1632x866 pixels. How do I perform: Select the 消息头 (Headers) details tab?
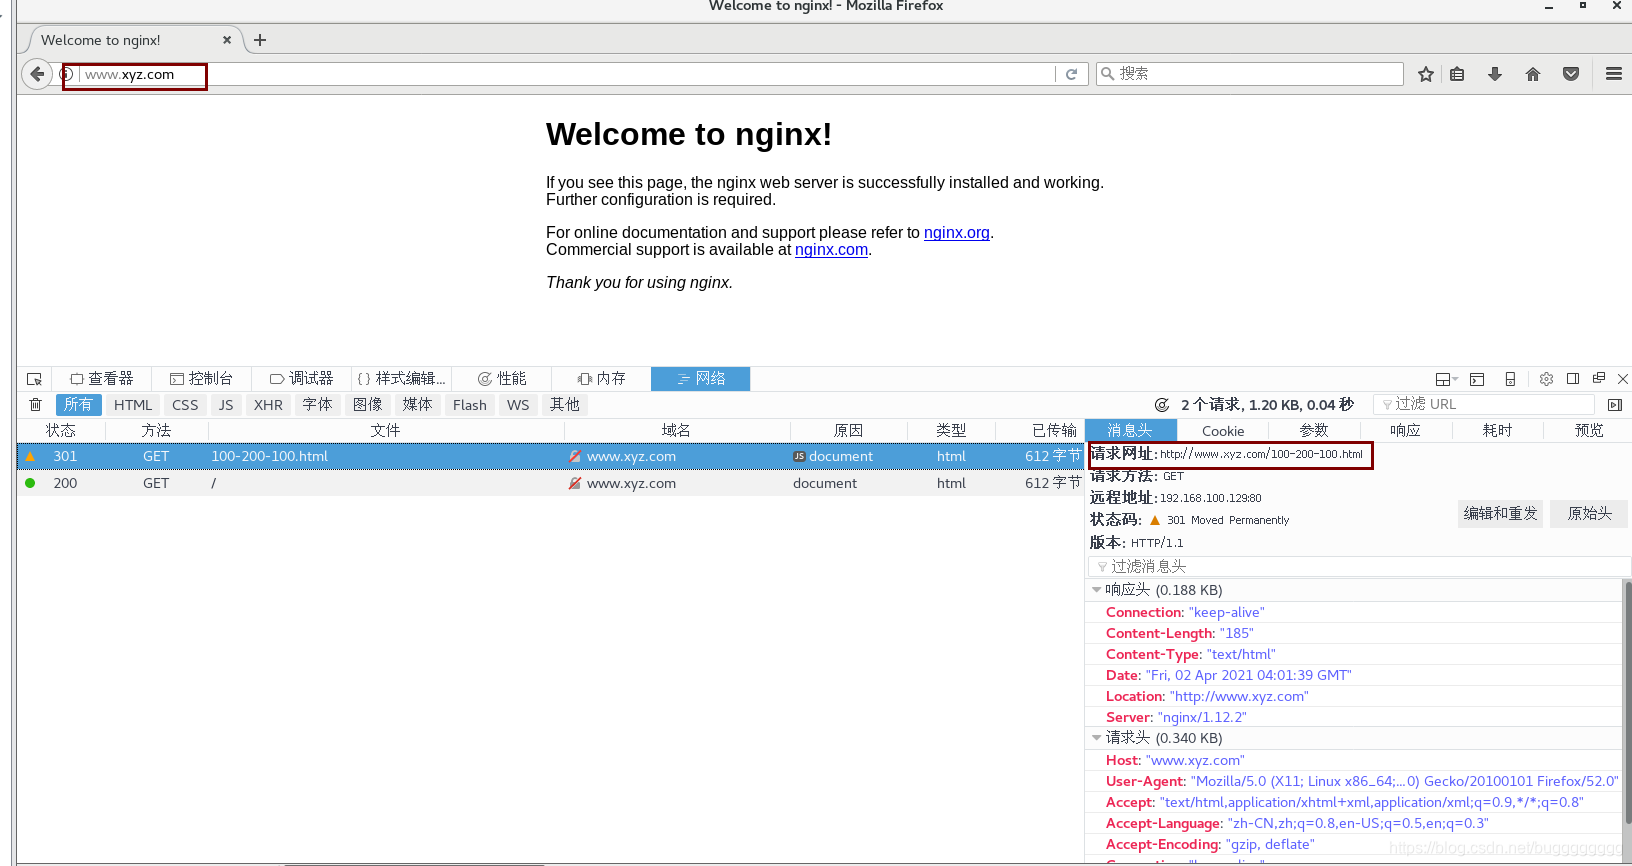(x=1130, y=431)
